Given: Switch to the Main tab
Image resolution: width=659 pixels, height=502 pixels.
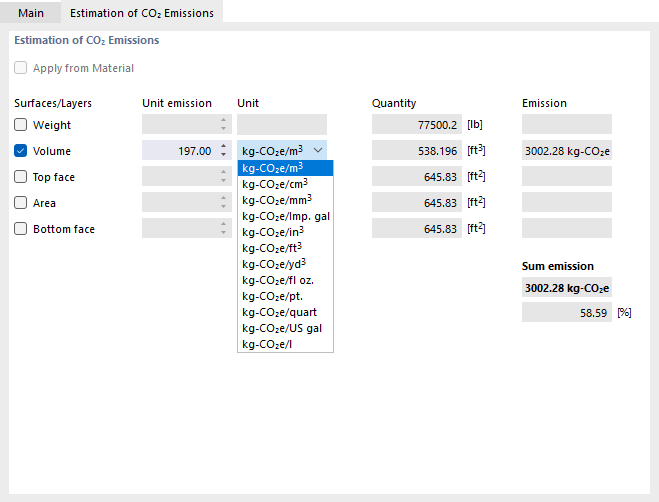Looking at the screenshot, I should (31, 12).
